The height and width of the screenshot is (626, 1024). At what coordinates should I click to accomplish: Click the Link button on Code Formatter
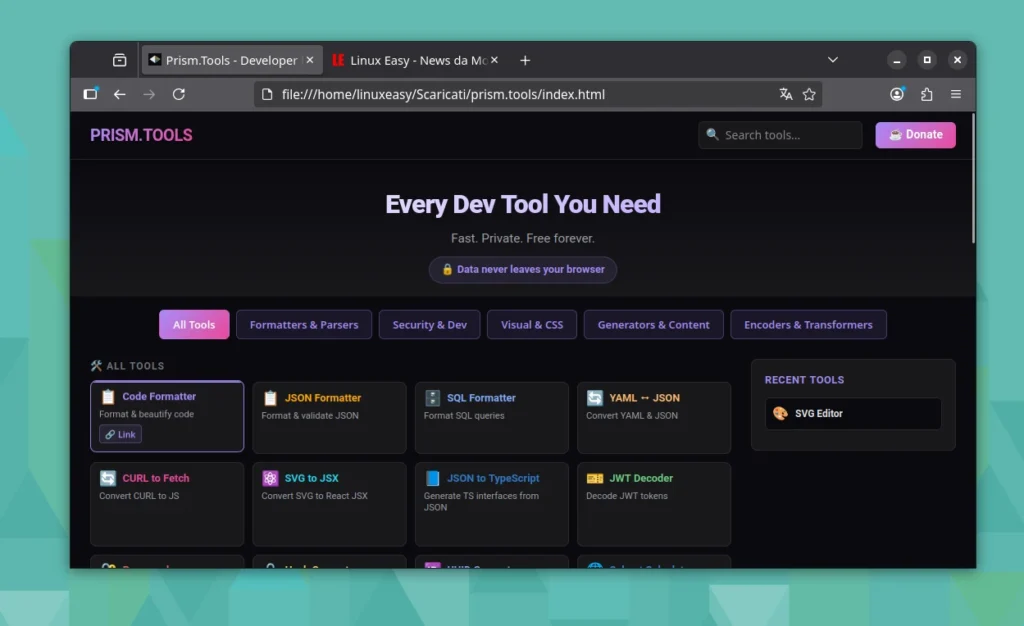pyautogui.click(x=120, y=434)
